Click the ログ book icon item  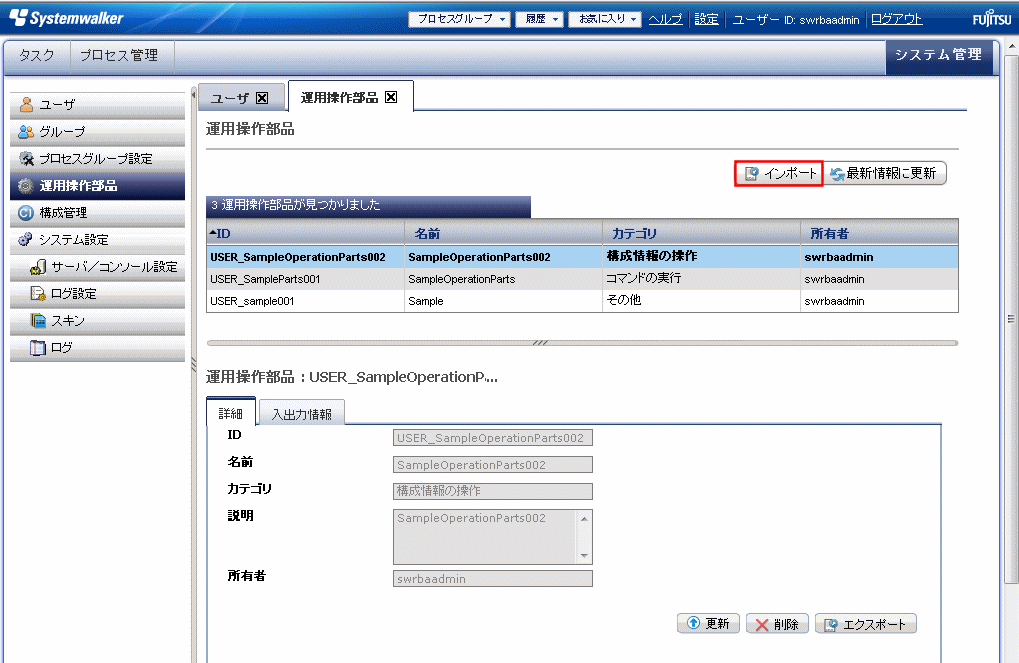(39, 348)
